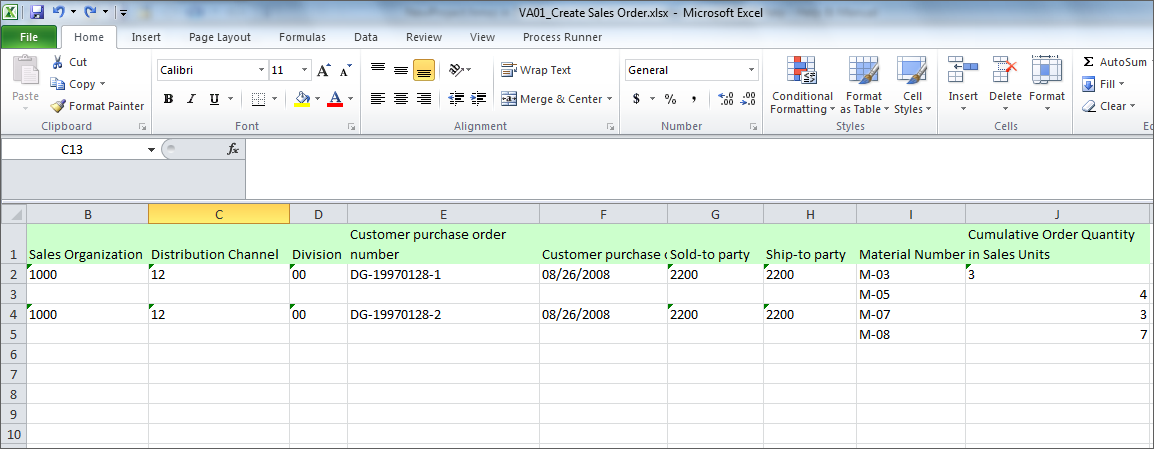1154x449 pixels.
Task: Open the font name Calibri dropdown
Action: 261,71
